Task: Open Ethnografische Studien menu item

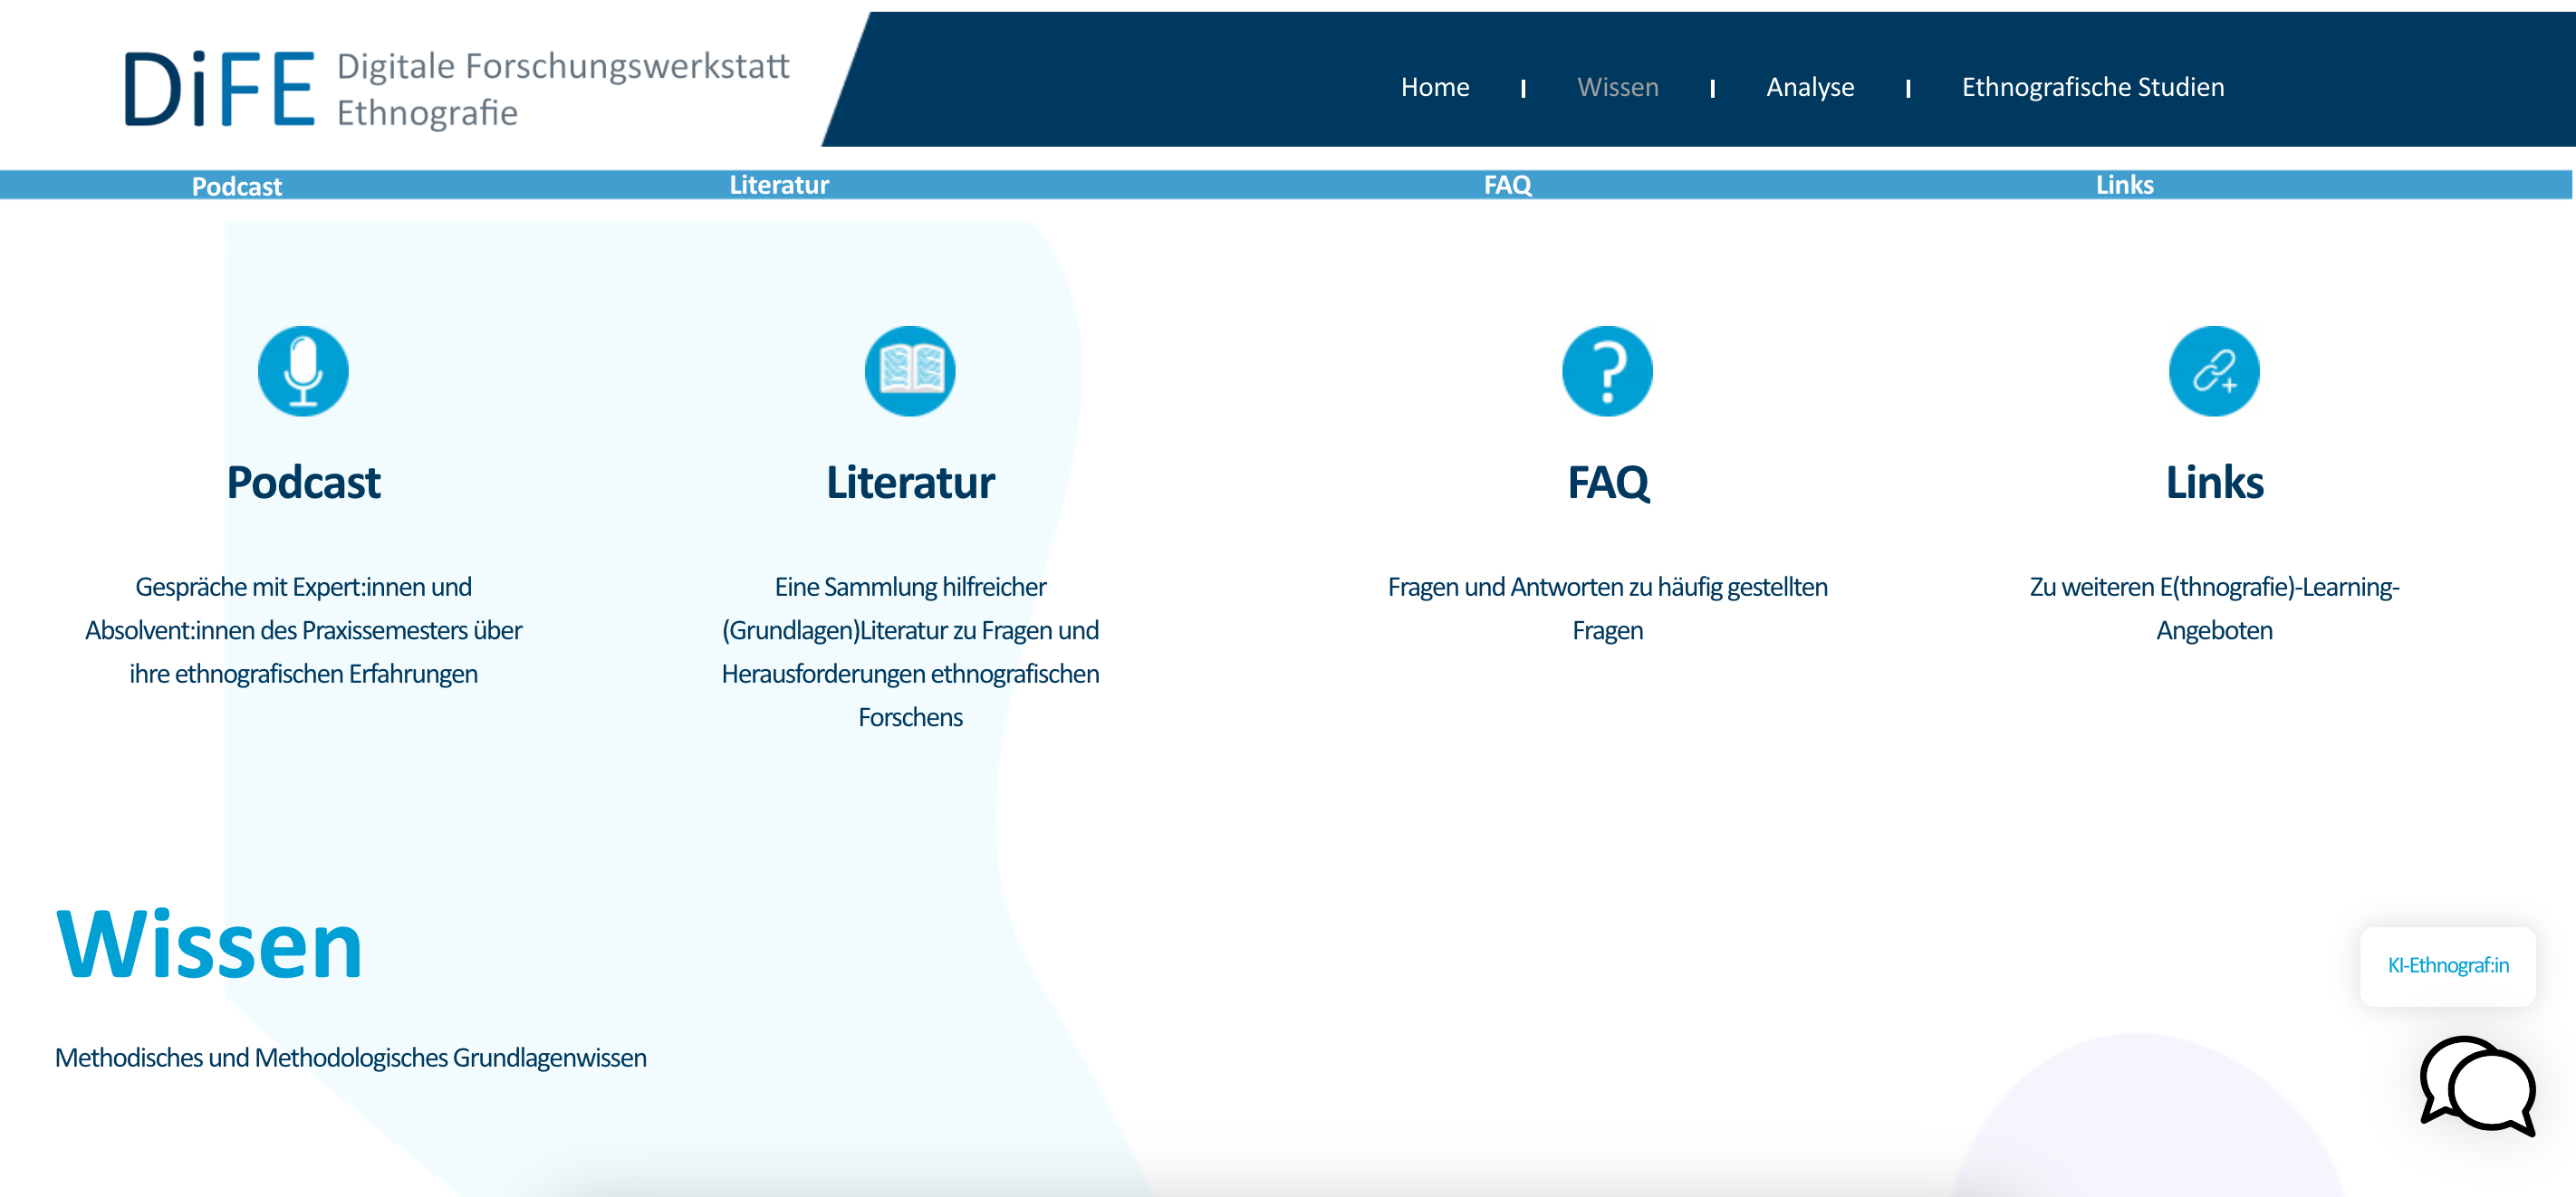Action: [2093, 87]
